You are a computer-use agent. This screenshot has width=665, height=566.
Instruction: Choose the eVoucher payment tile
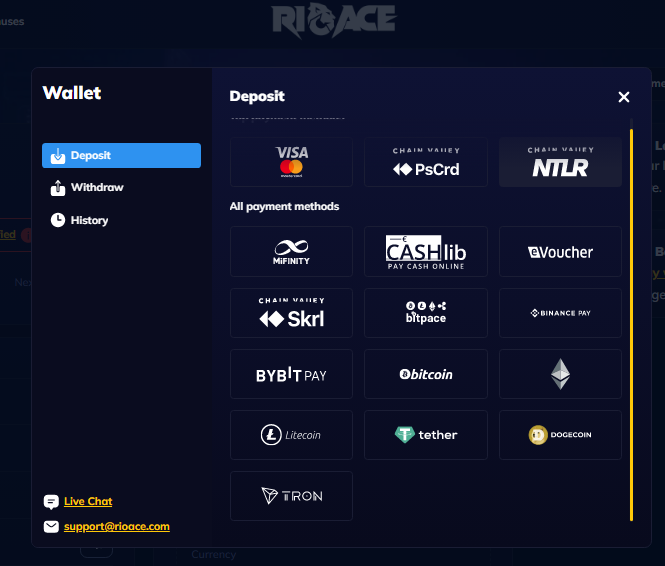560,251
